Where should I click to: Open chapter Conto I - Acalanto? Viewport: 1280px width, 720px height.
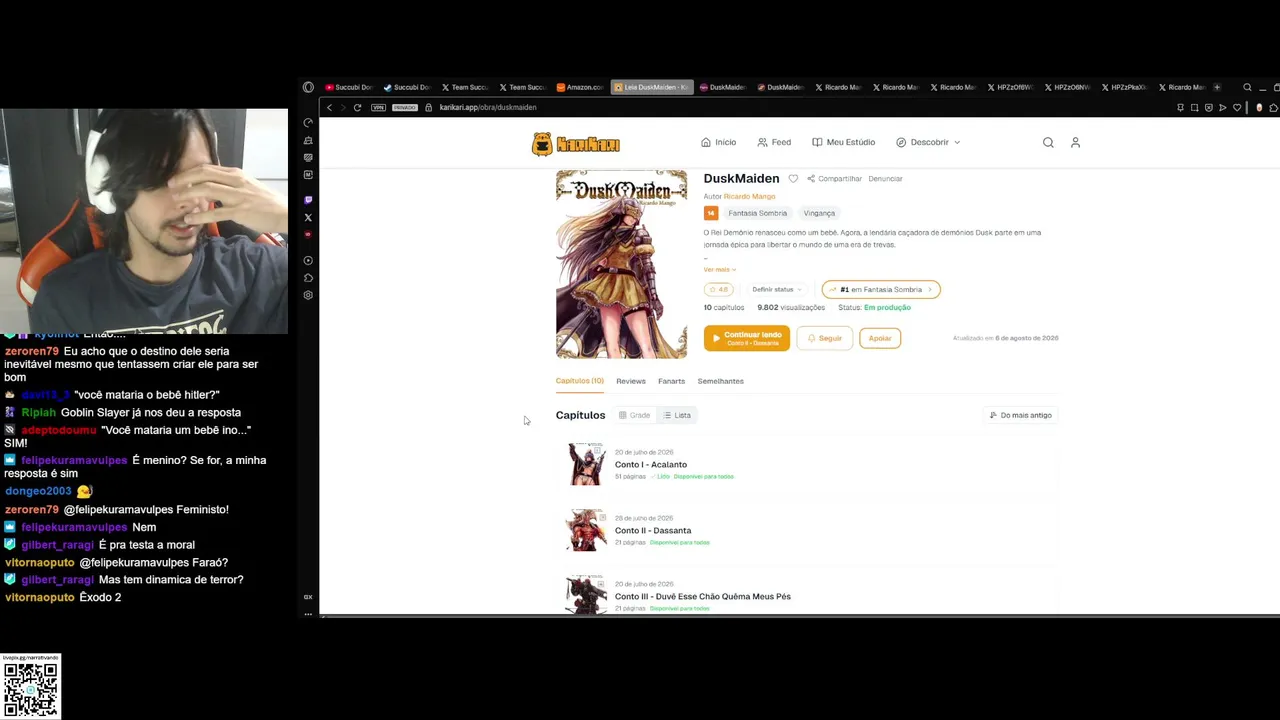651,465
